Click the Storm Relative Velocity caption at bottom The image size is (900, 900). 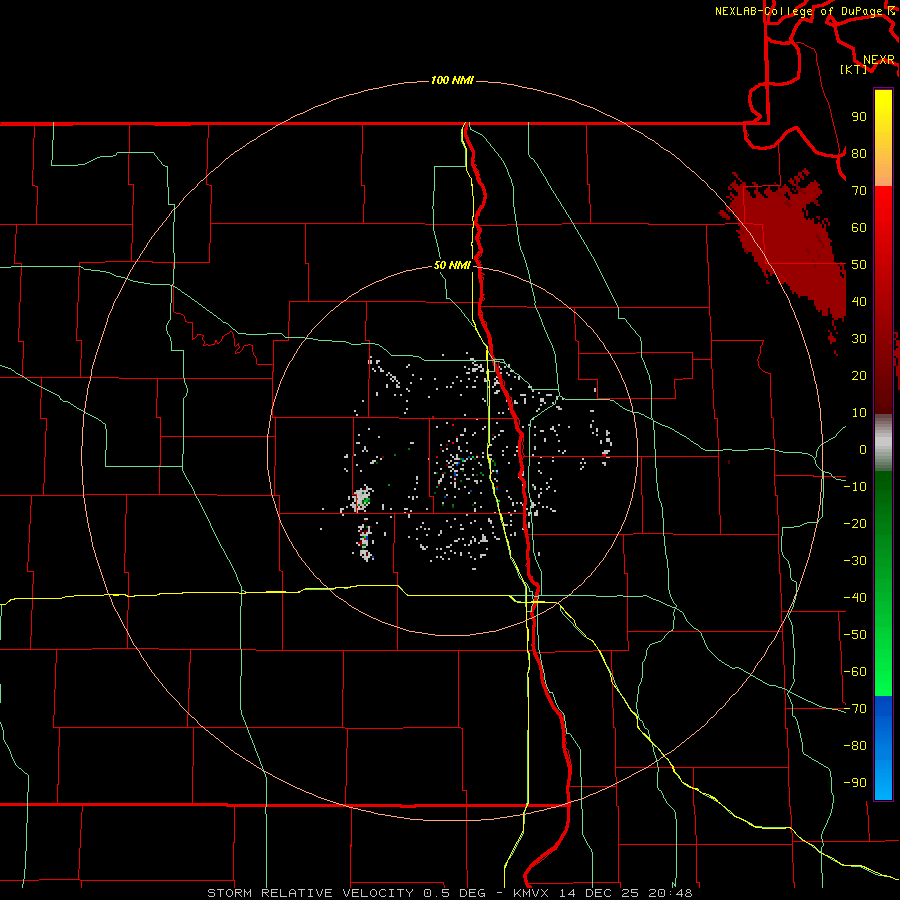pos(449,893)
